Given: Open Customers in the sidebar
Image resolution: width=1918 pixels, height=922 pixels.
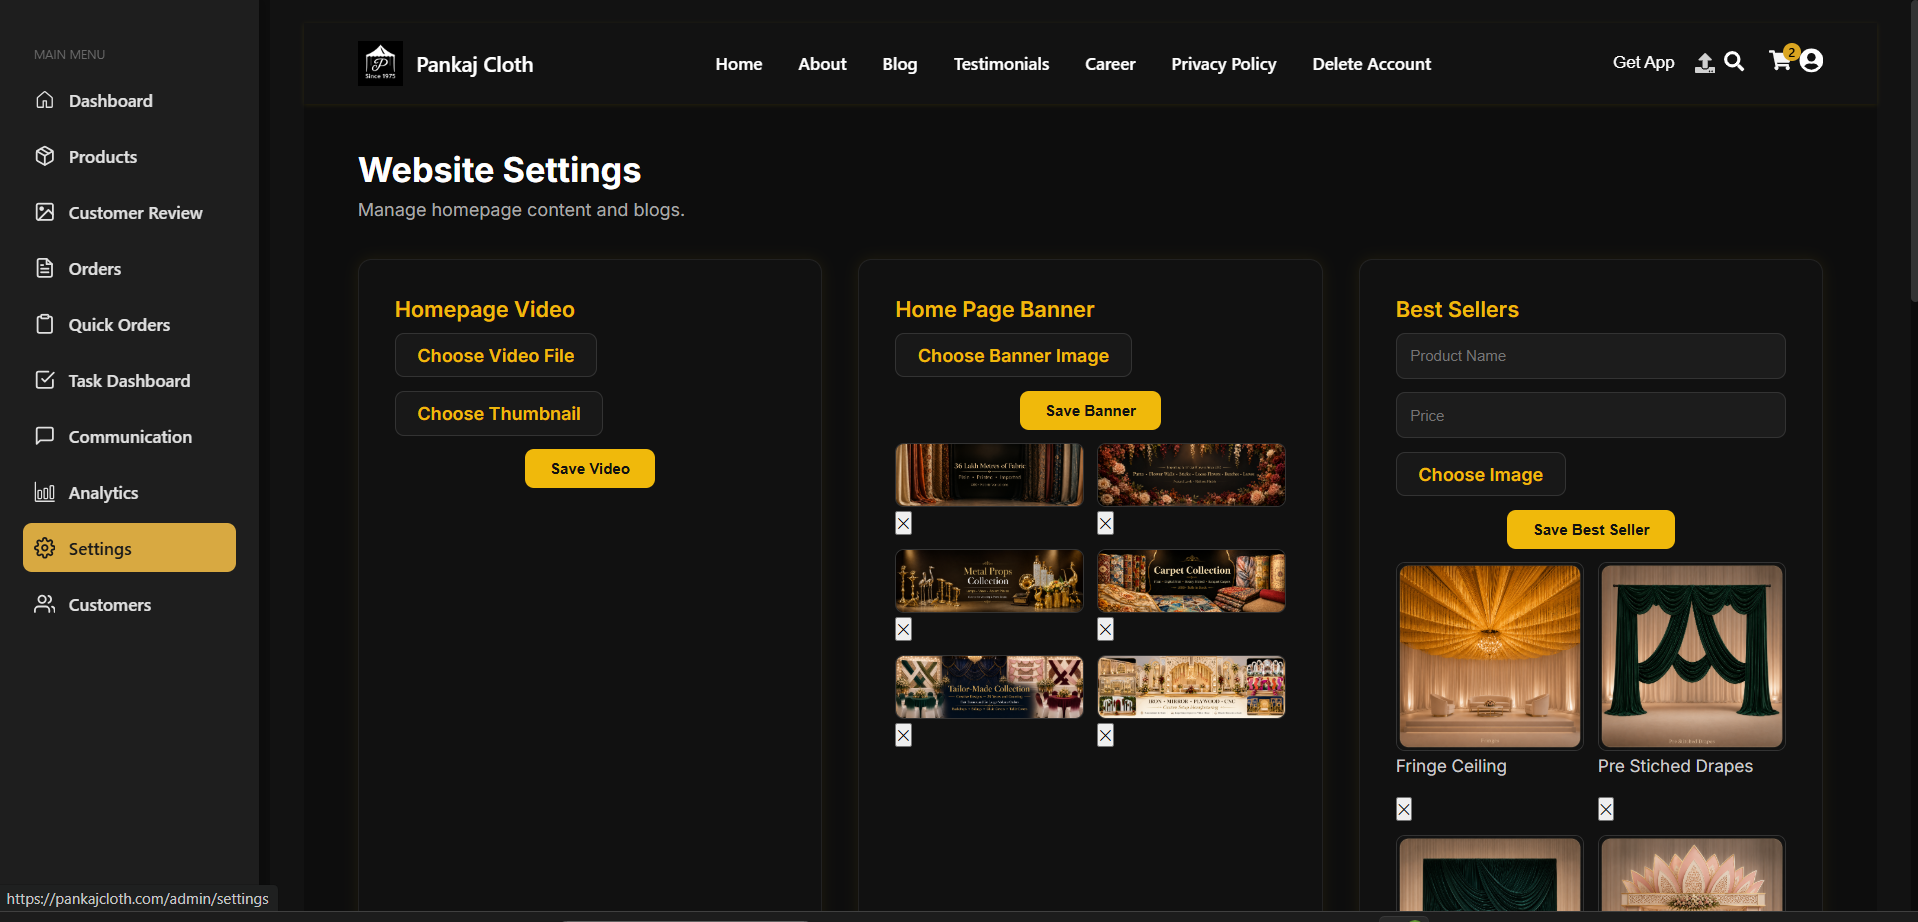Looking at the screenshot, I should pyautogui.click(x=129, y=605).
